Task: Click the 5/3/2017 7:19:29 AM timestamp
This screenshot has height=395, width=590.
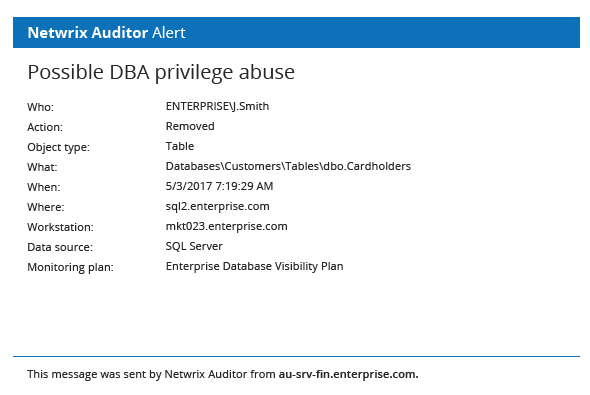Action: 219,186
